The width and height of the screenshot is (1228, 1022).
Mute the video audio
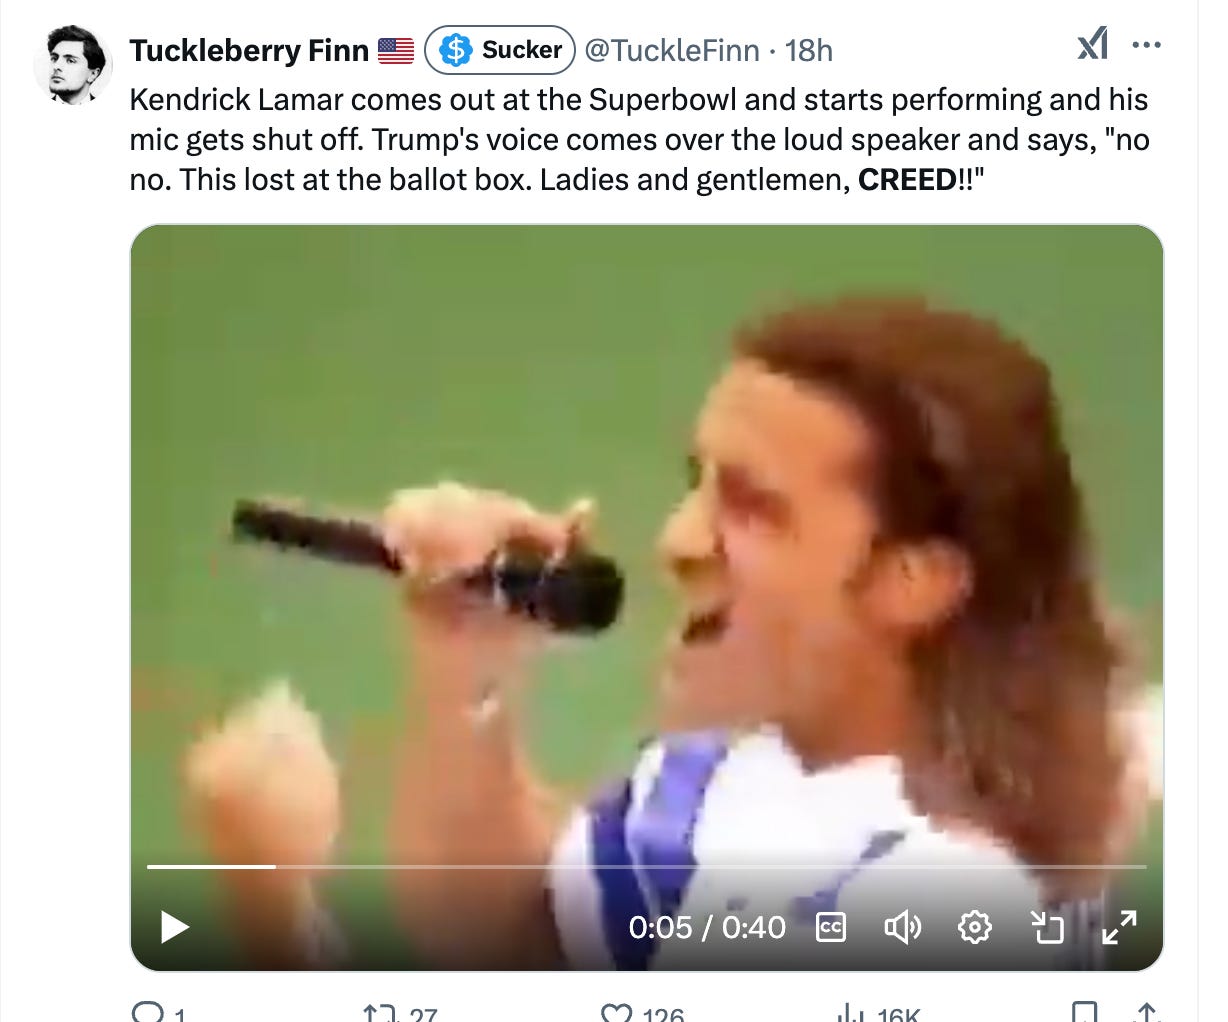coord(903,927)
